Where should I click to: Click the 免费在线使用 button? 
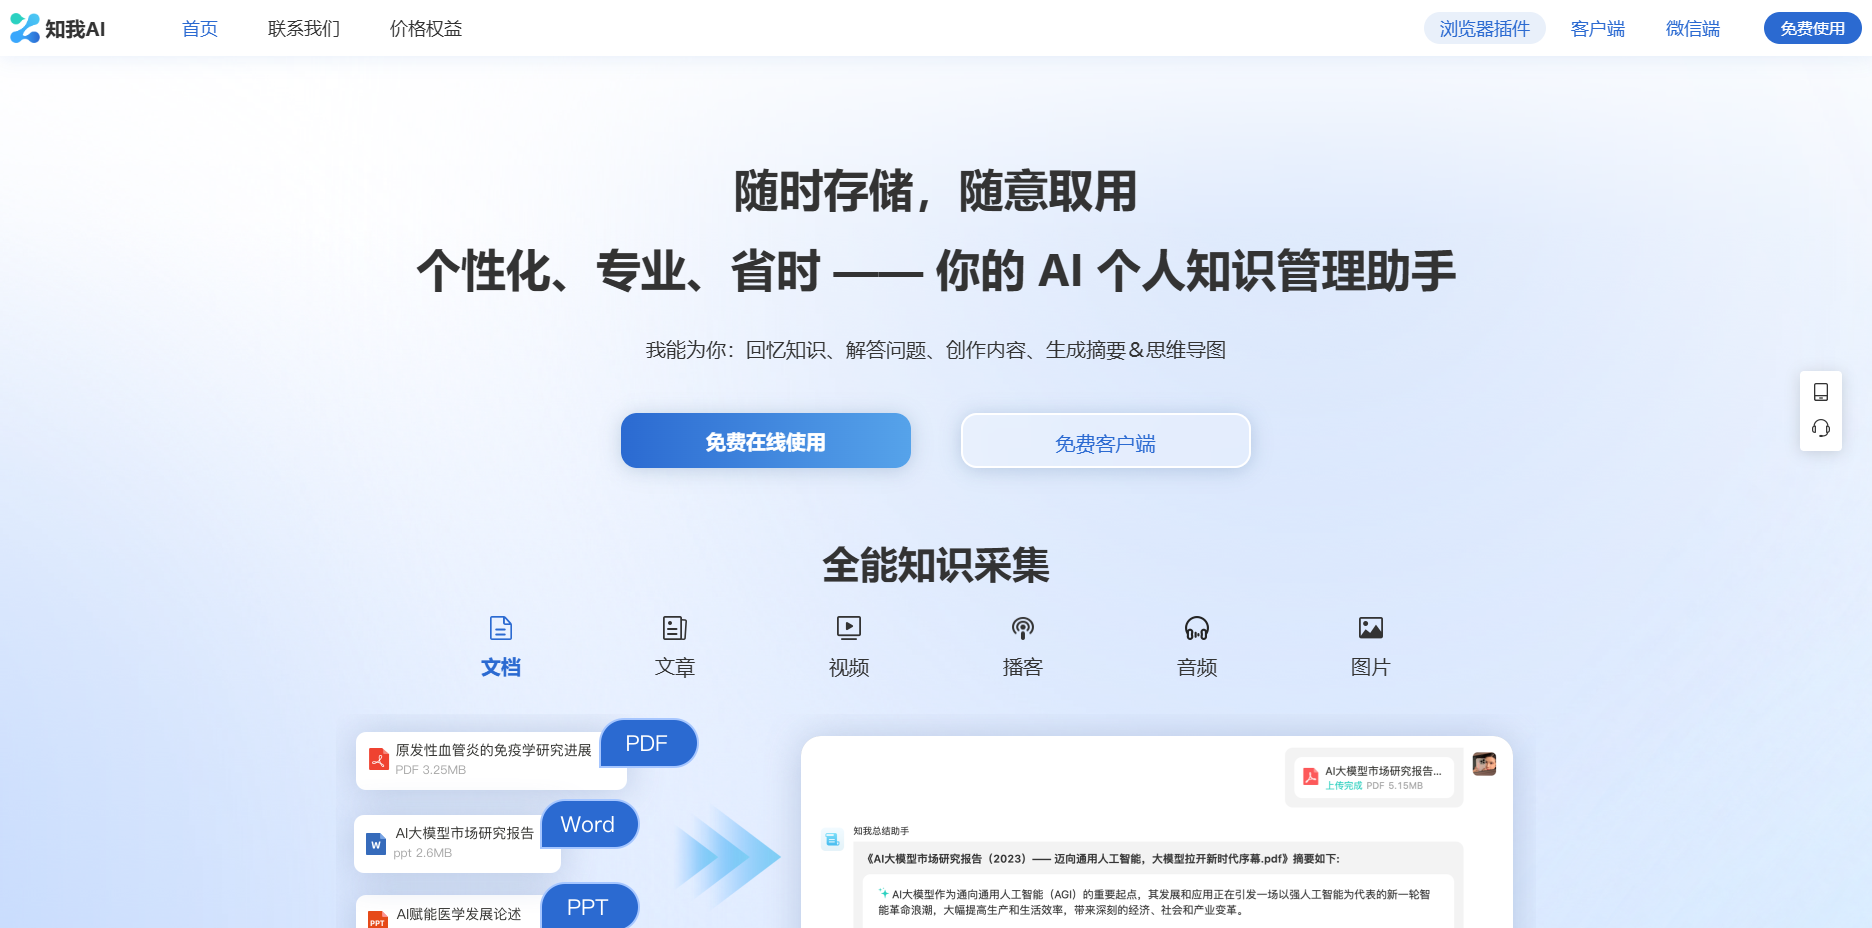tap(765, 440)
